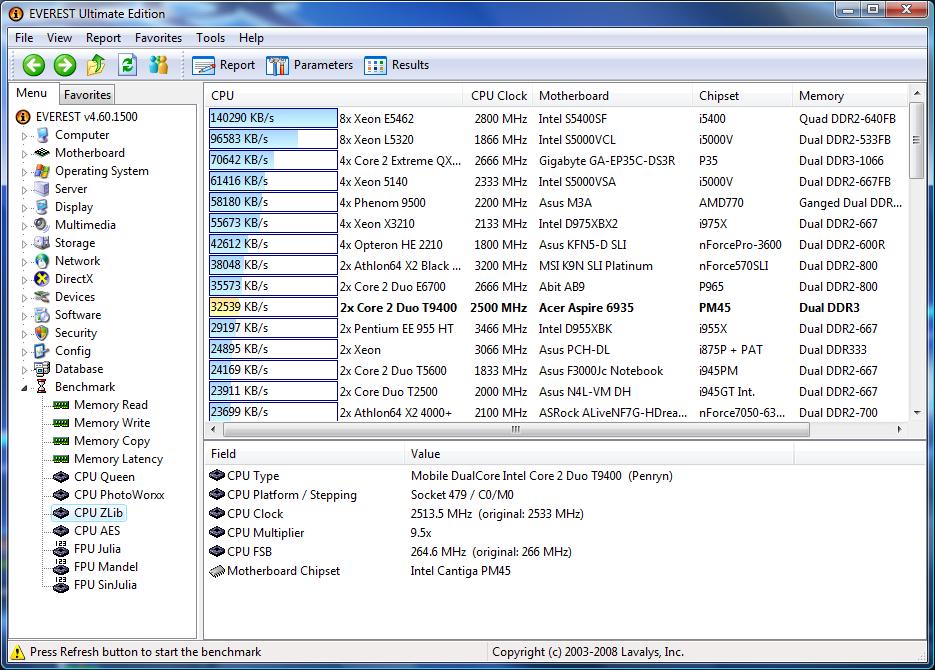935x670 pixels.
Task: Open the FPU SinJulia benchmark
Action: [x=105, y=585]
